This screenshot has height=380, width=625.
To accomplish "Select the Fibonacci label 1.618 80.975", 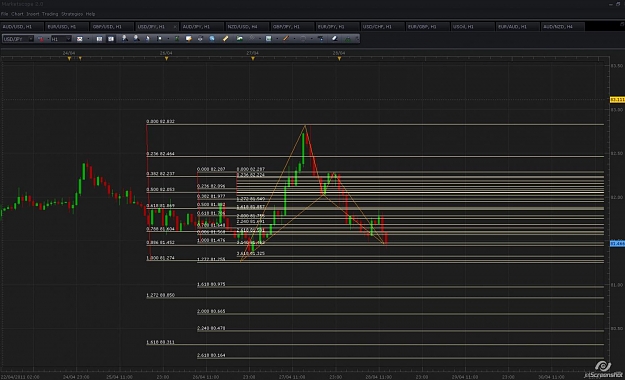I will tap(211, 284).
